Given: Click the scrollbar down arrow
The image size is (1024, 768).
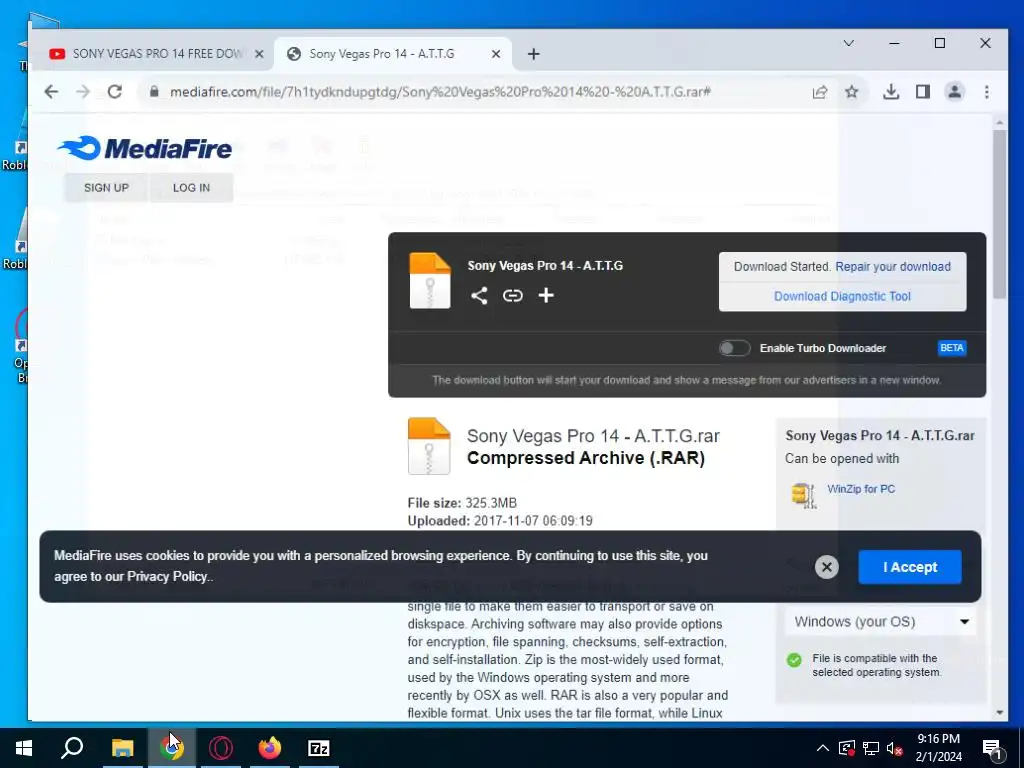Looking at the screenshot, I should [x=999, y=712].
